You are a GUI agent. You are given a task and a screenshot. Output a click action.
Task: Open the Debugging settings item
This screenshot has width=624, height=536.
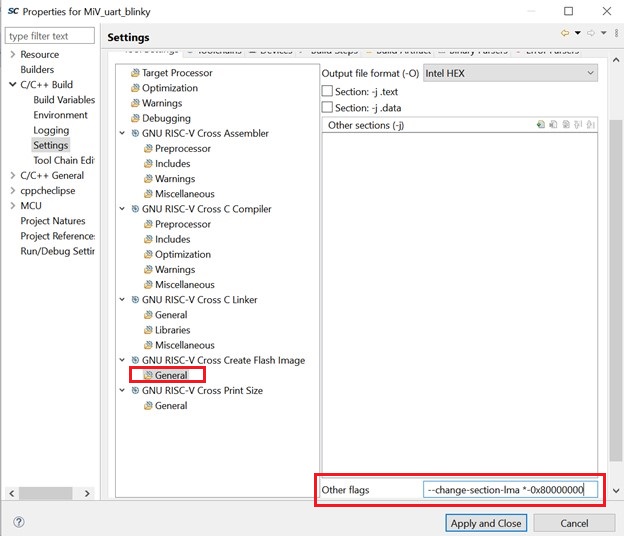click(165, 118)
